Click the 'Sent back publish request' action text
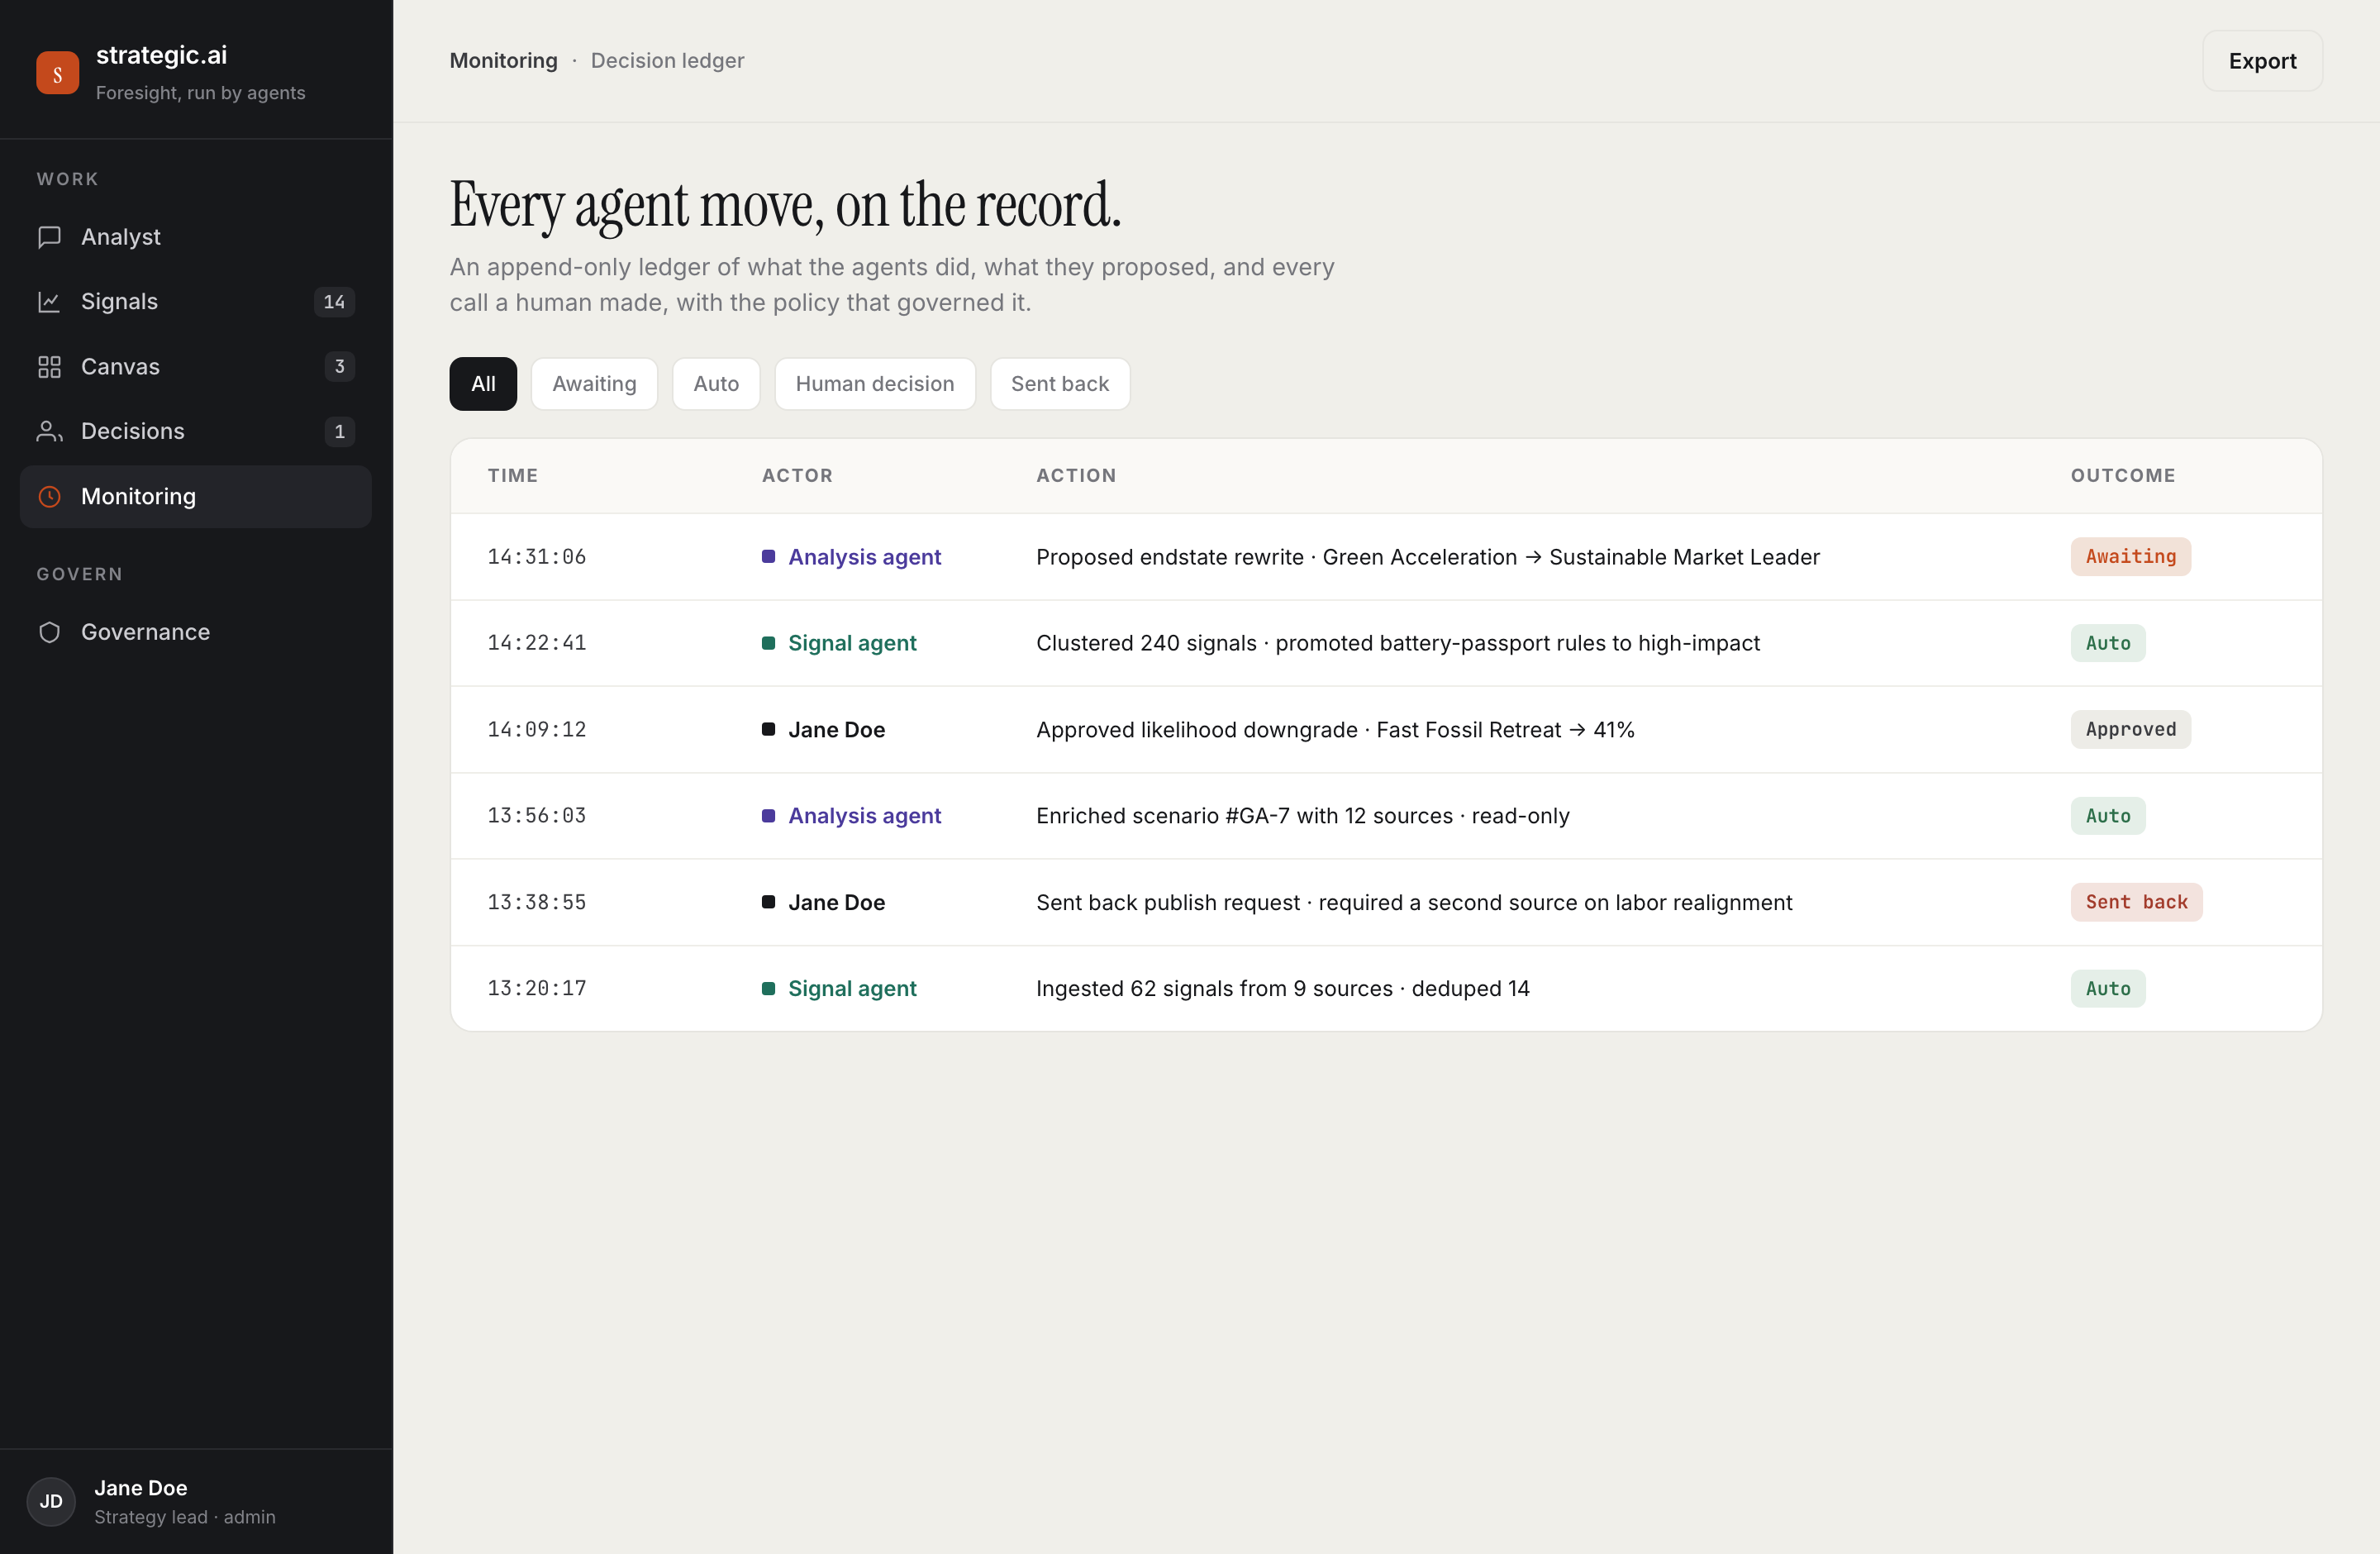This screenshot has height=1554, width=2380. (x=1414, y=903)
